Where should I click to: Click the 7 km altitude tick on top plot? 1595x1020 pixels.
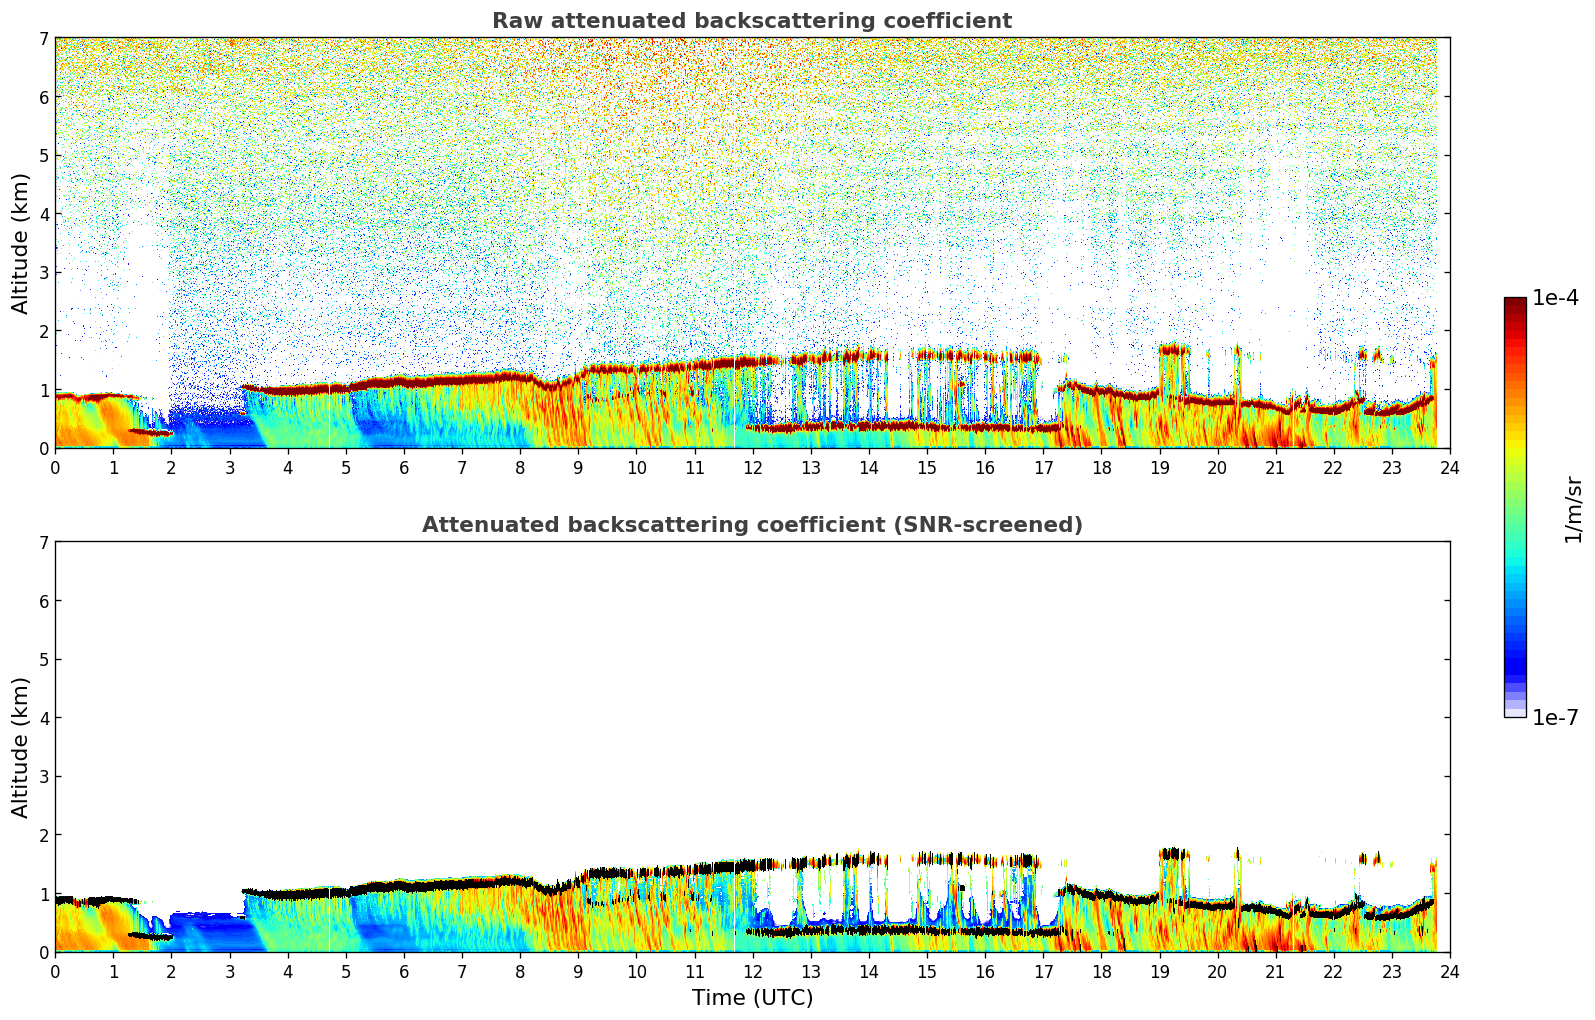point(44,38)
